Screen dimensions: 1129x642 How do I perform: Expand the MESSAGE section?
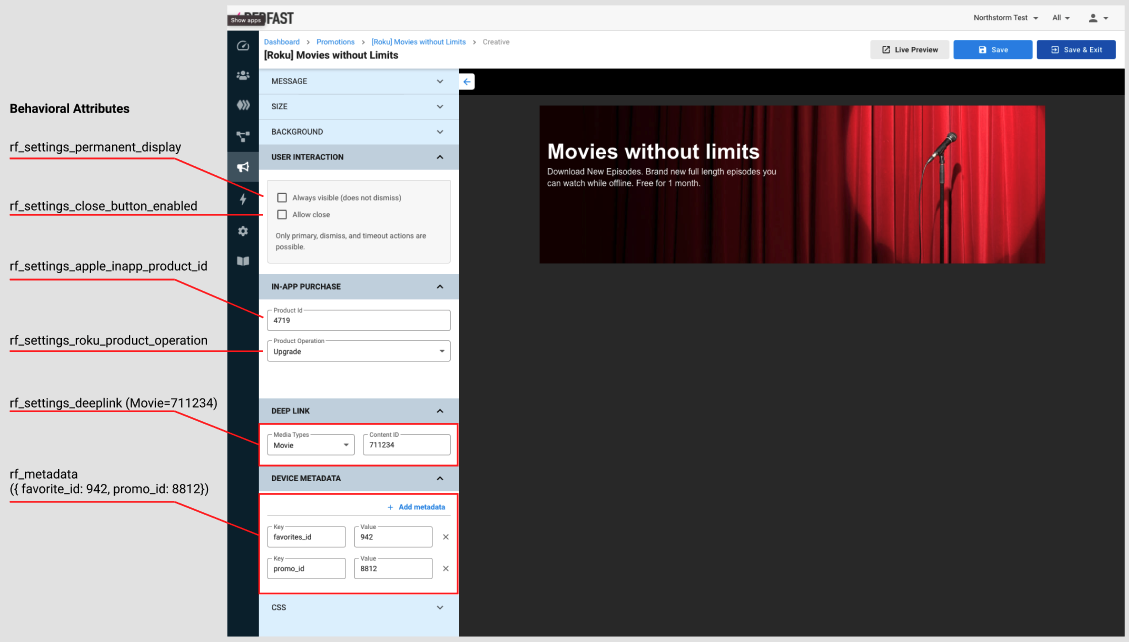pyautogui.click(x=359, y=81)
